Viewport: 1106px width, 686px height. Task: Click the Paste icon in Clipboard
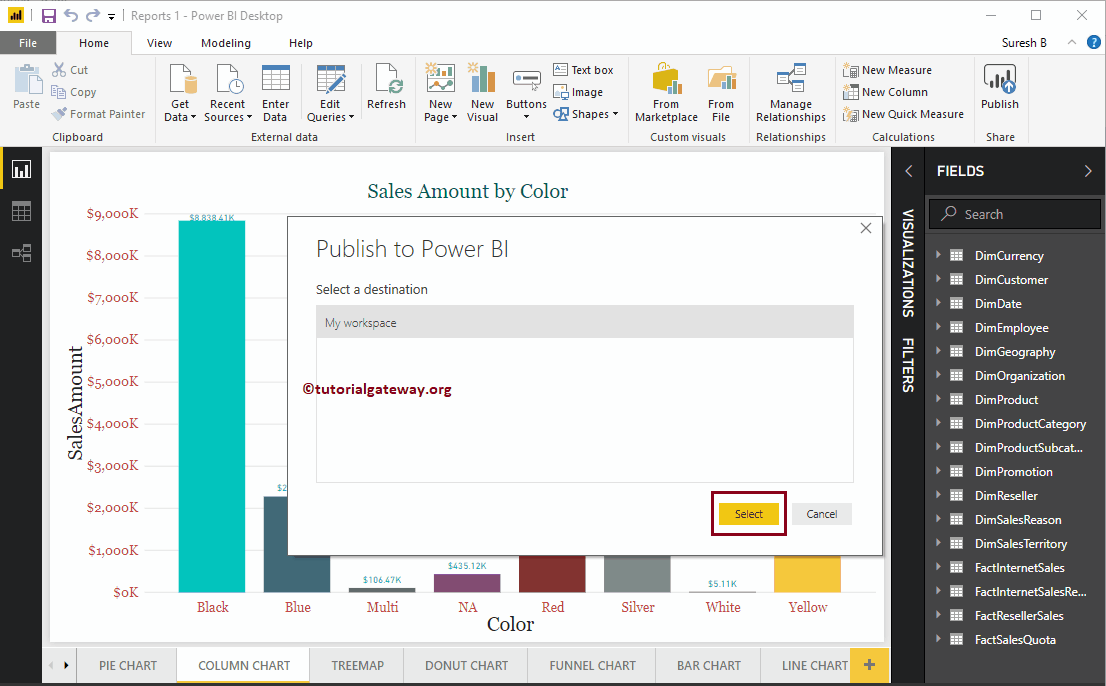tap(28, 79)
